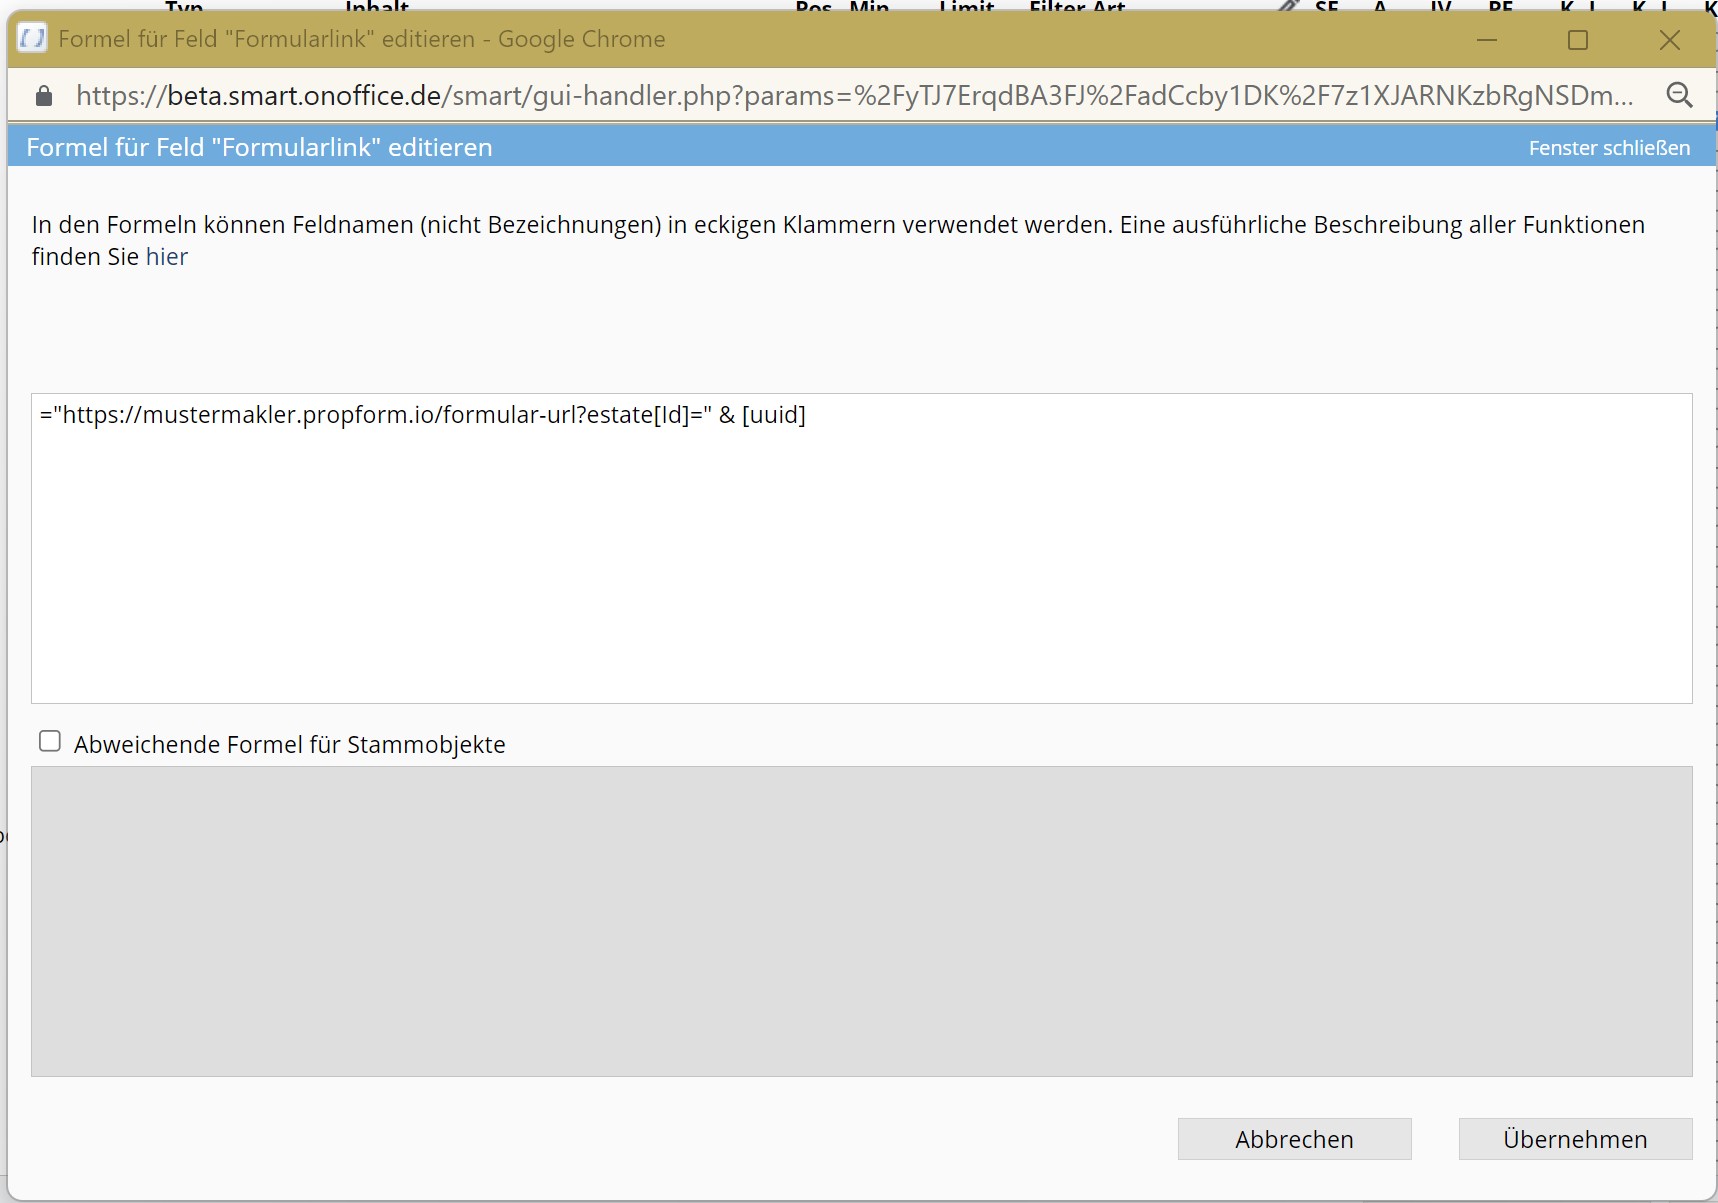Click the "Limit" column header behind the popup
The image size is (1718, 1203).
click(x=966, y=6)
